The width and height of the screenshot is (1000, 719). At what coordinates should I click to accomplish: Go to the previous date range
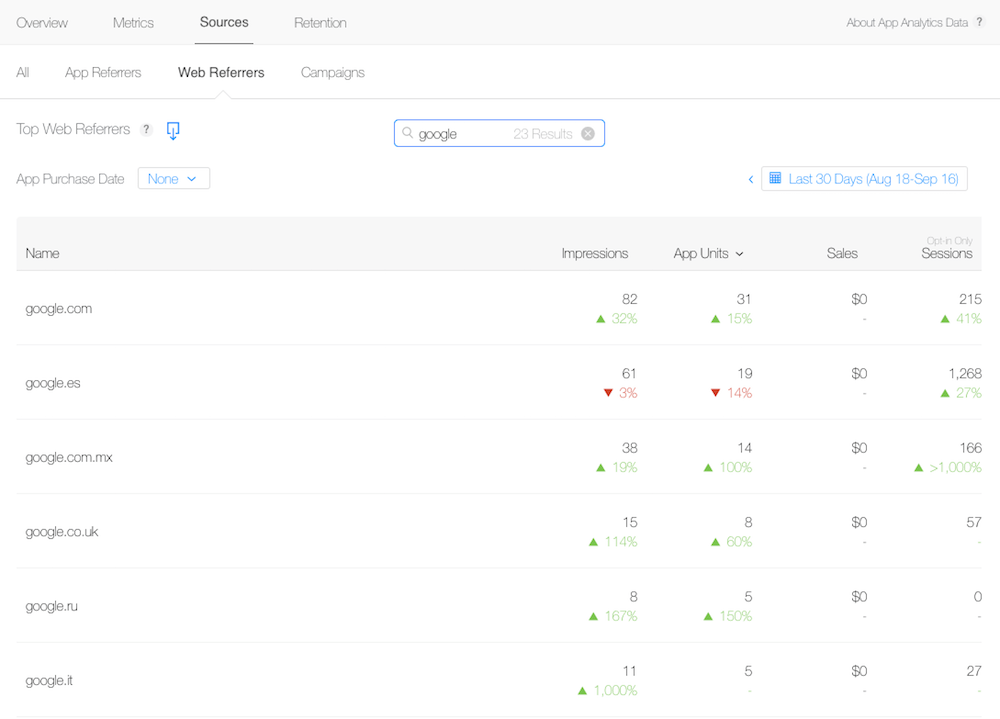pos(751,179)
